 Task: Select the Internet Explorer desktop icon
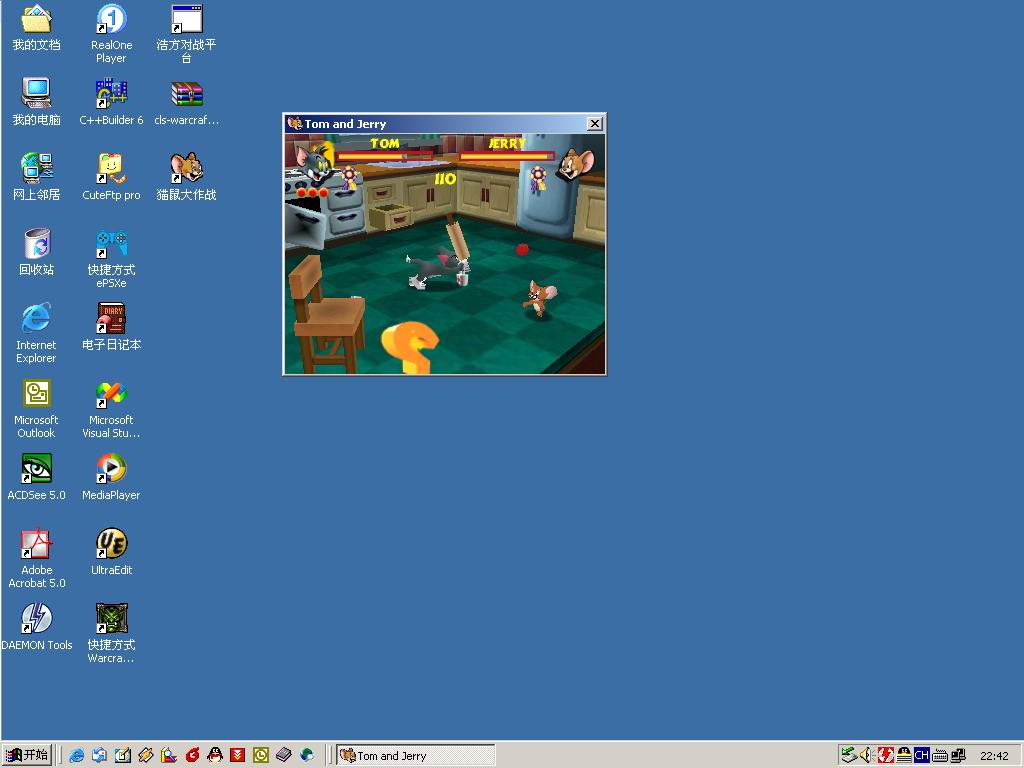click(36, 333)
